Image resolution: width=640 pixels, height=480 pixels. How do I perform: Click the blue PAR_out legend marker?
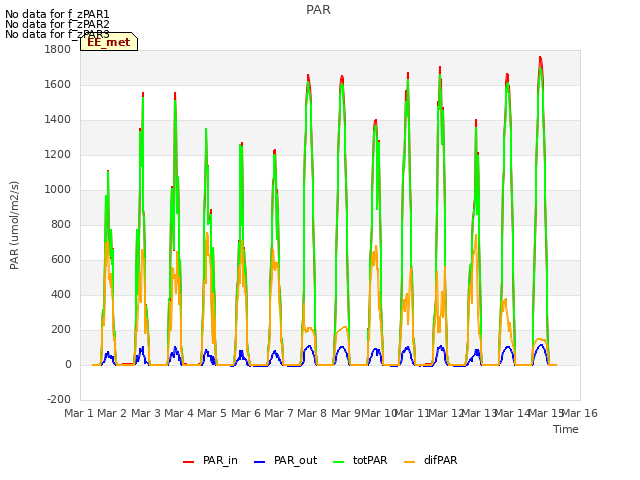tap(259, 462)
